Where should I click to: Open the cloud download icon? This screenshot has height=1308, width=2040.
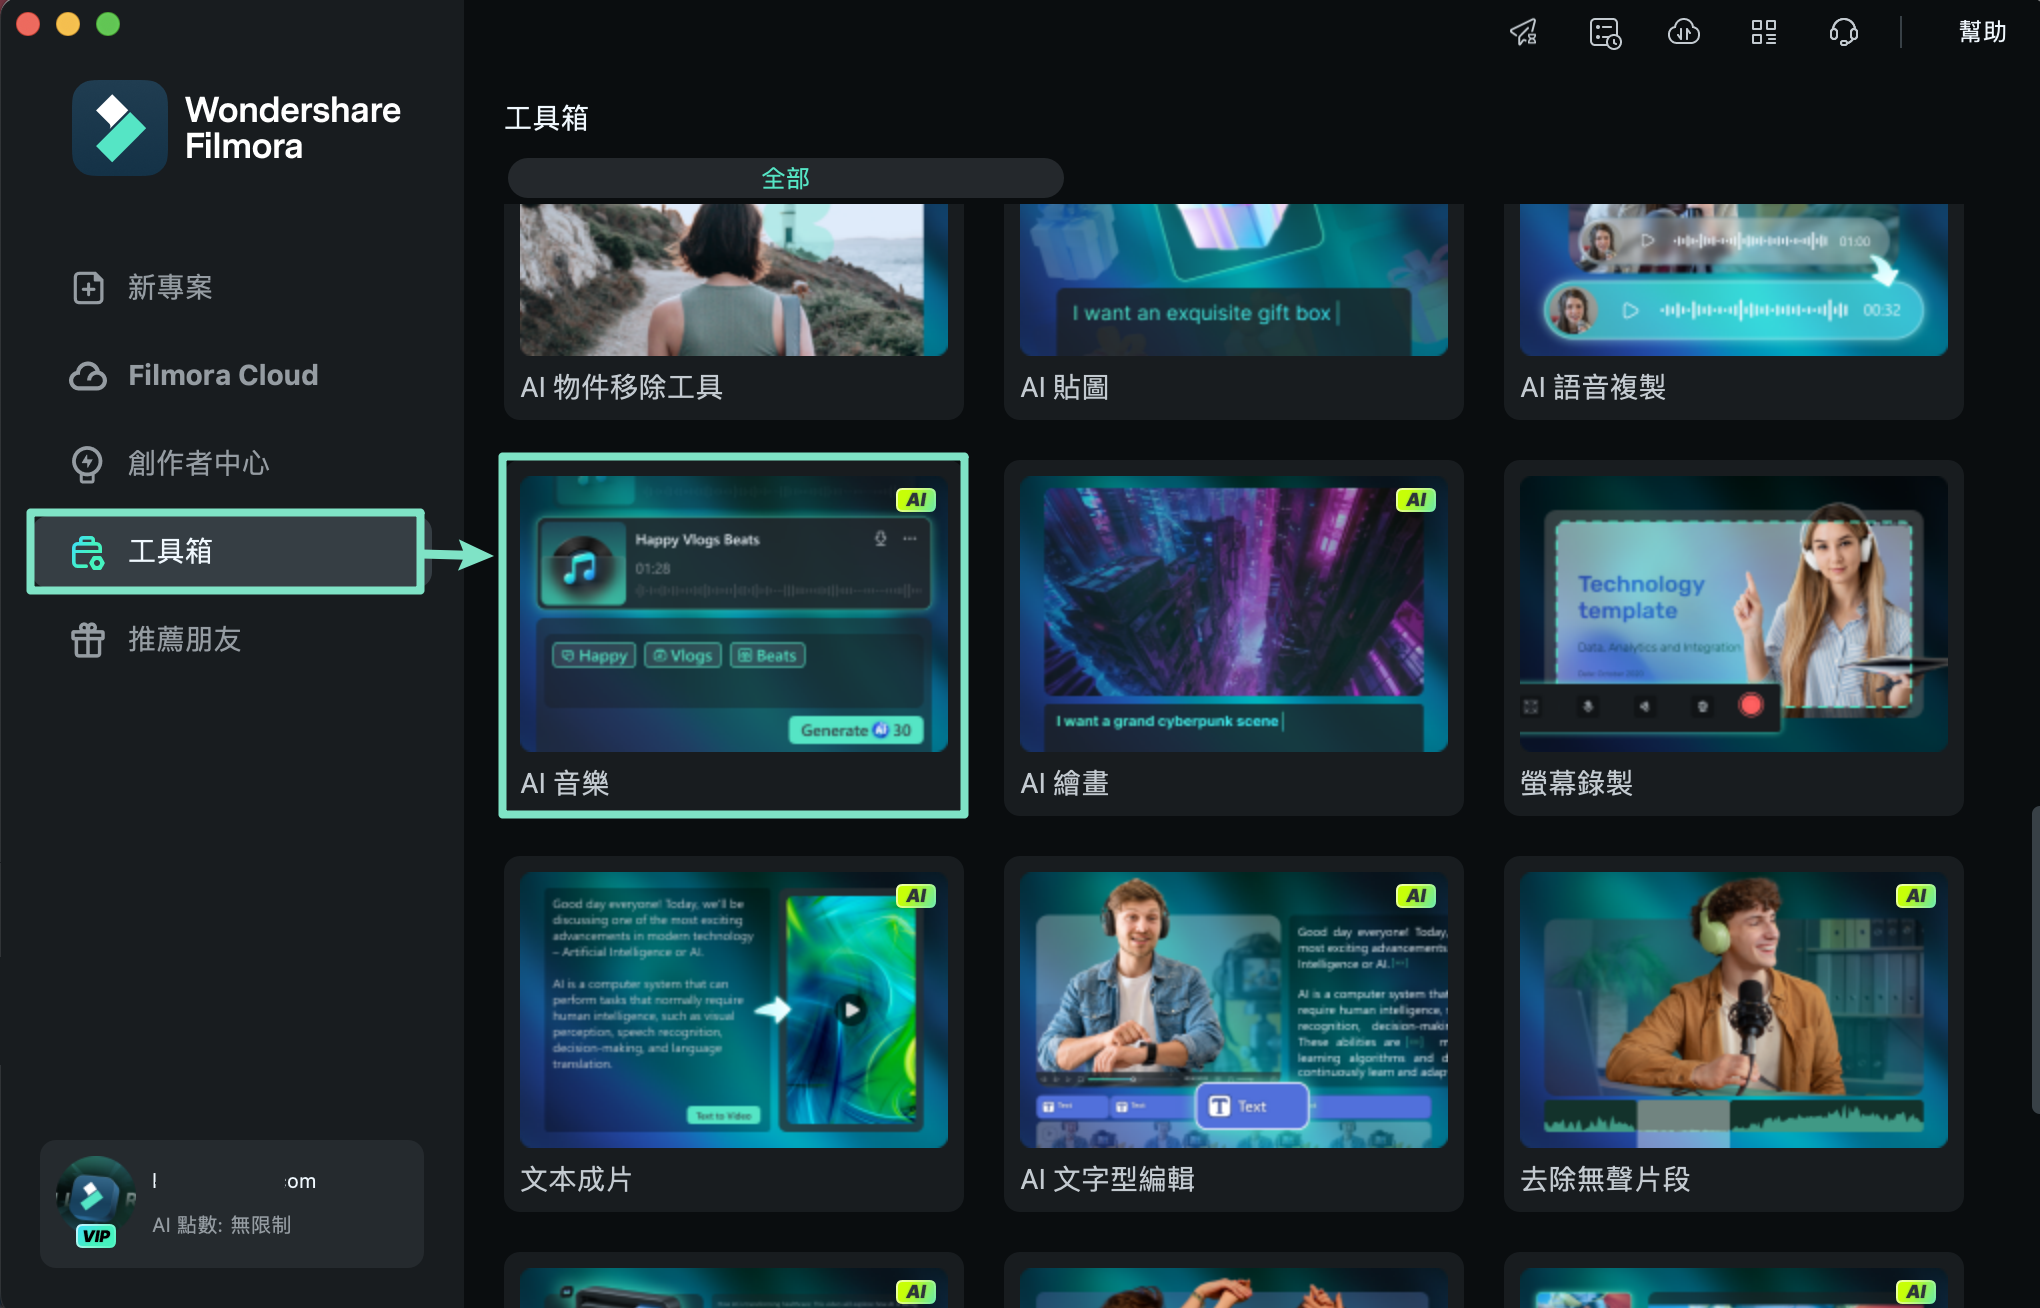1684,32
